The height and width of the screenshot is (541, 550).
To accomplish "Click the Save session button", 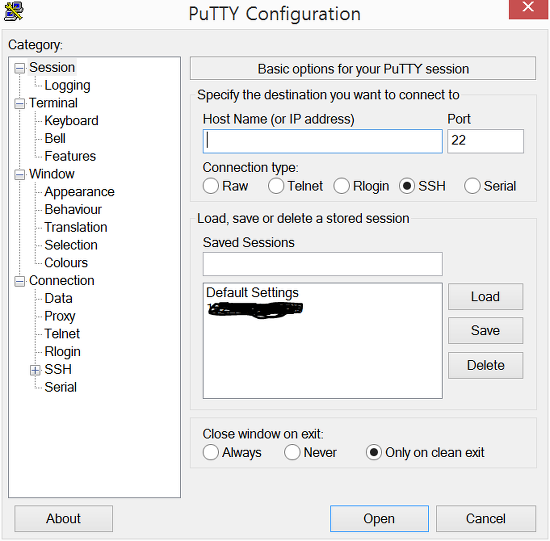I will (x=485, y=330).
